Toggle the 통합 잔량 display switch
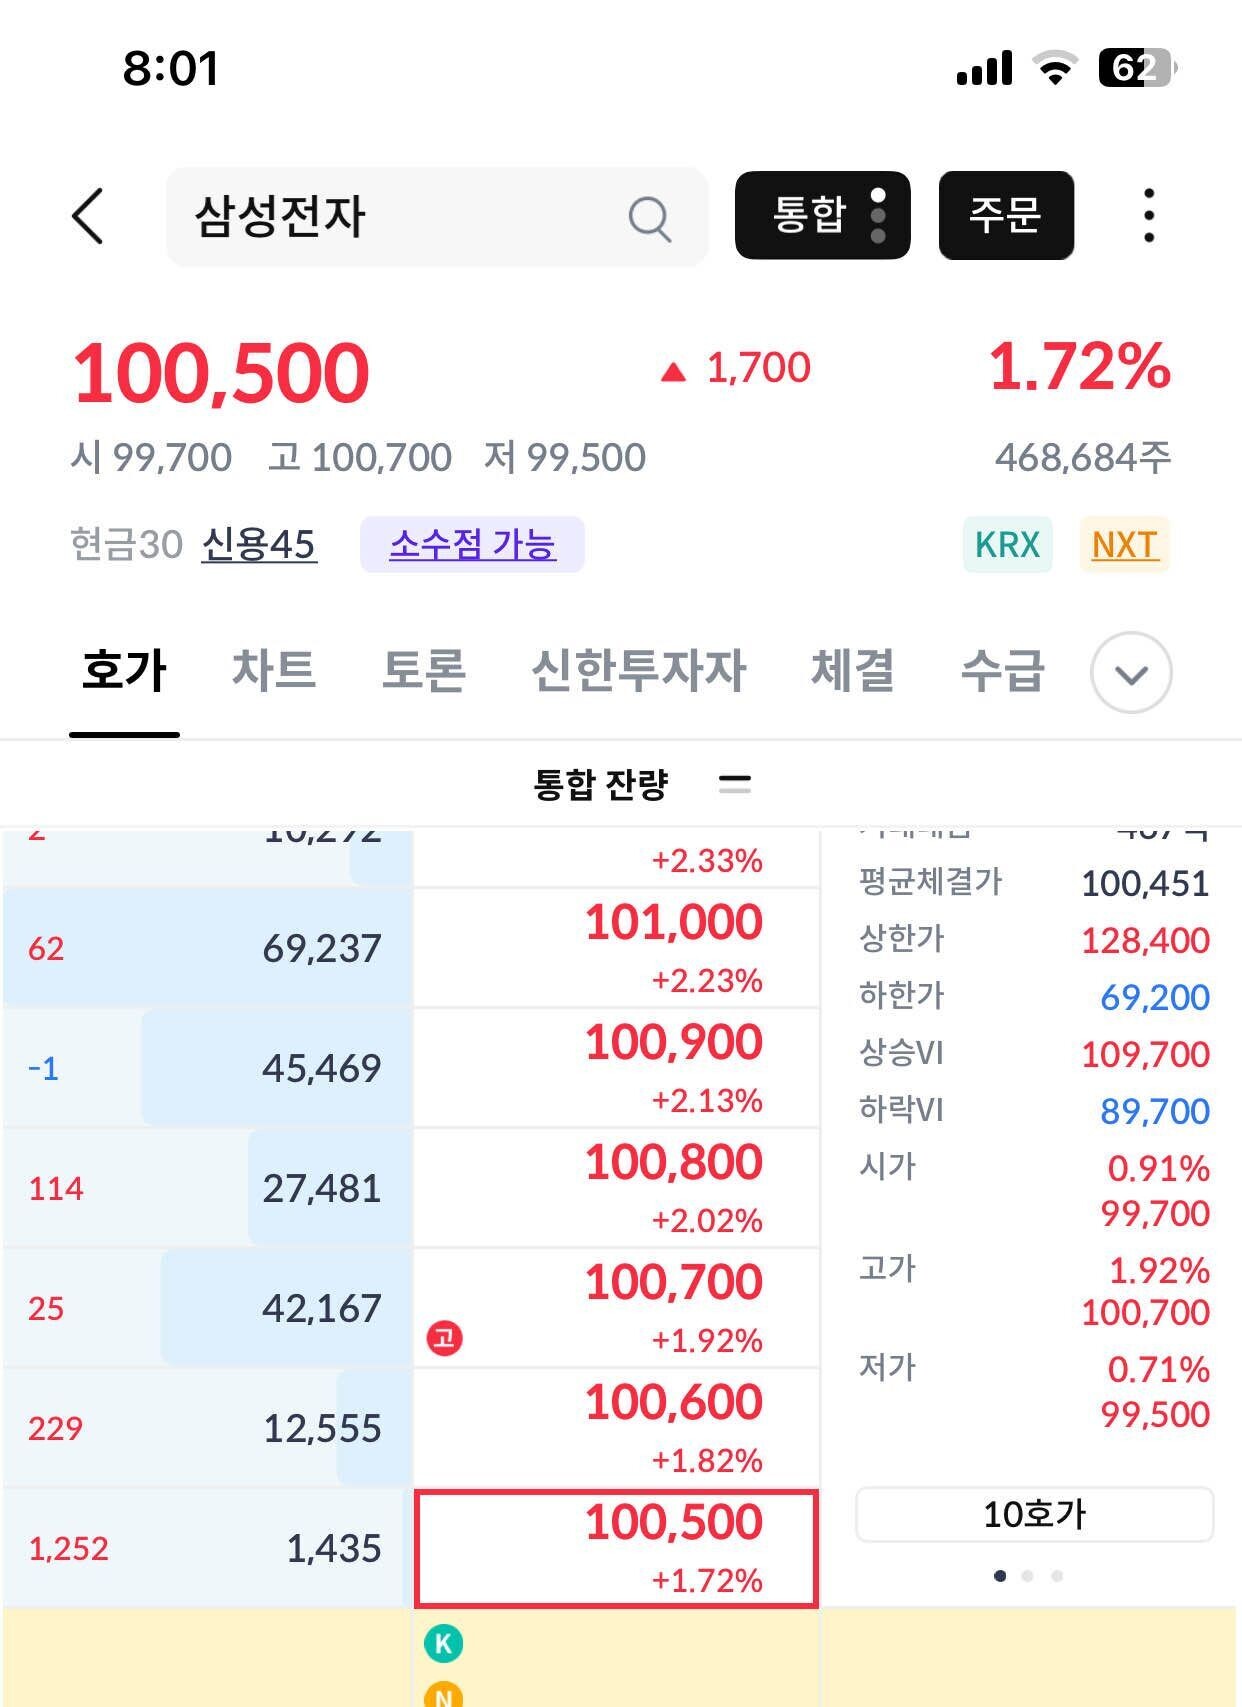 (x=736, y=785)
